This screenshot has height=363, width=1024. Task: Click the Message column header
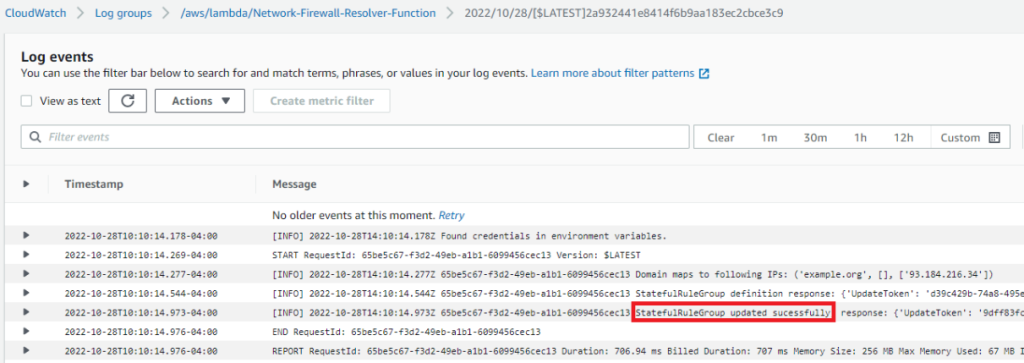pyautogui.click(x=295, y=184)
